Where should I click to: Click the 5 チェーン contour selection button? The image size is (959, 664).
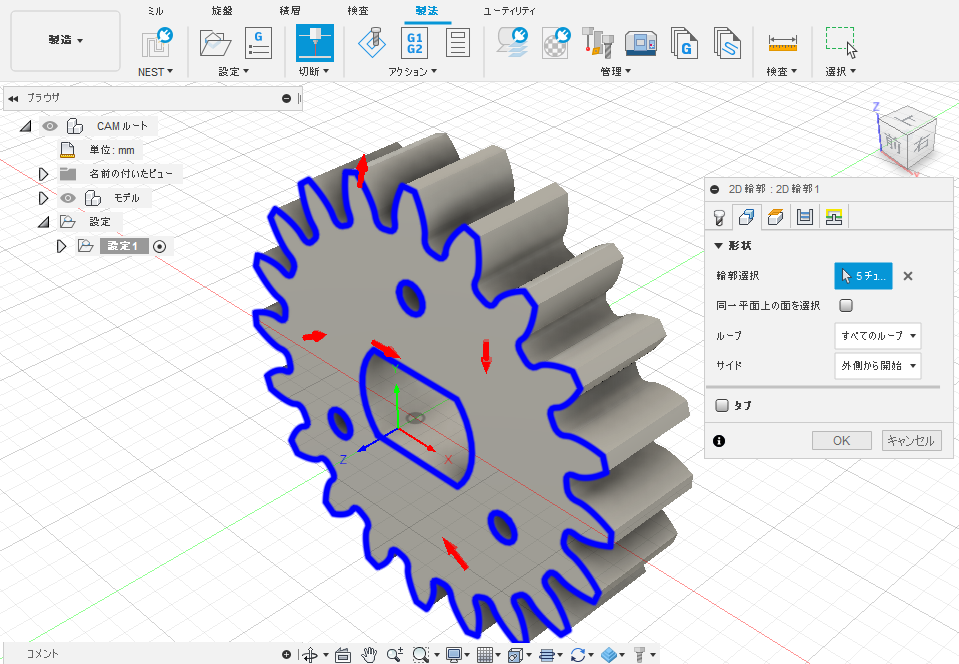pos(863,276)
